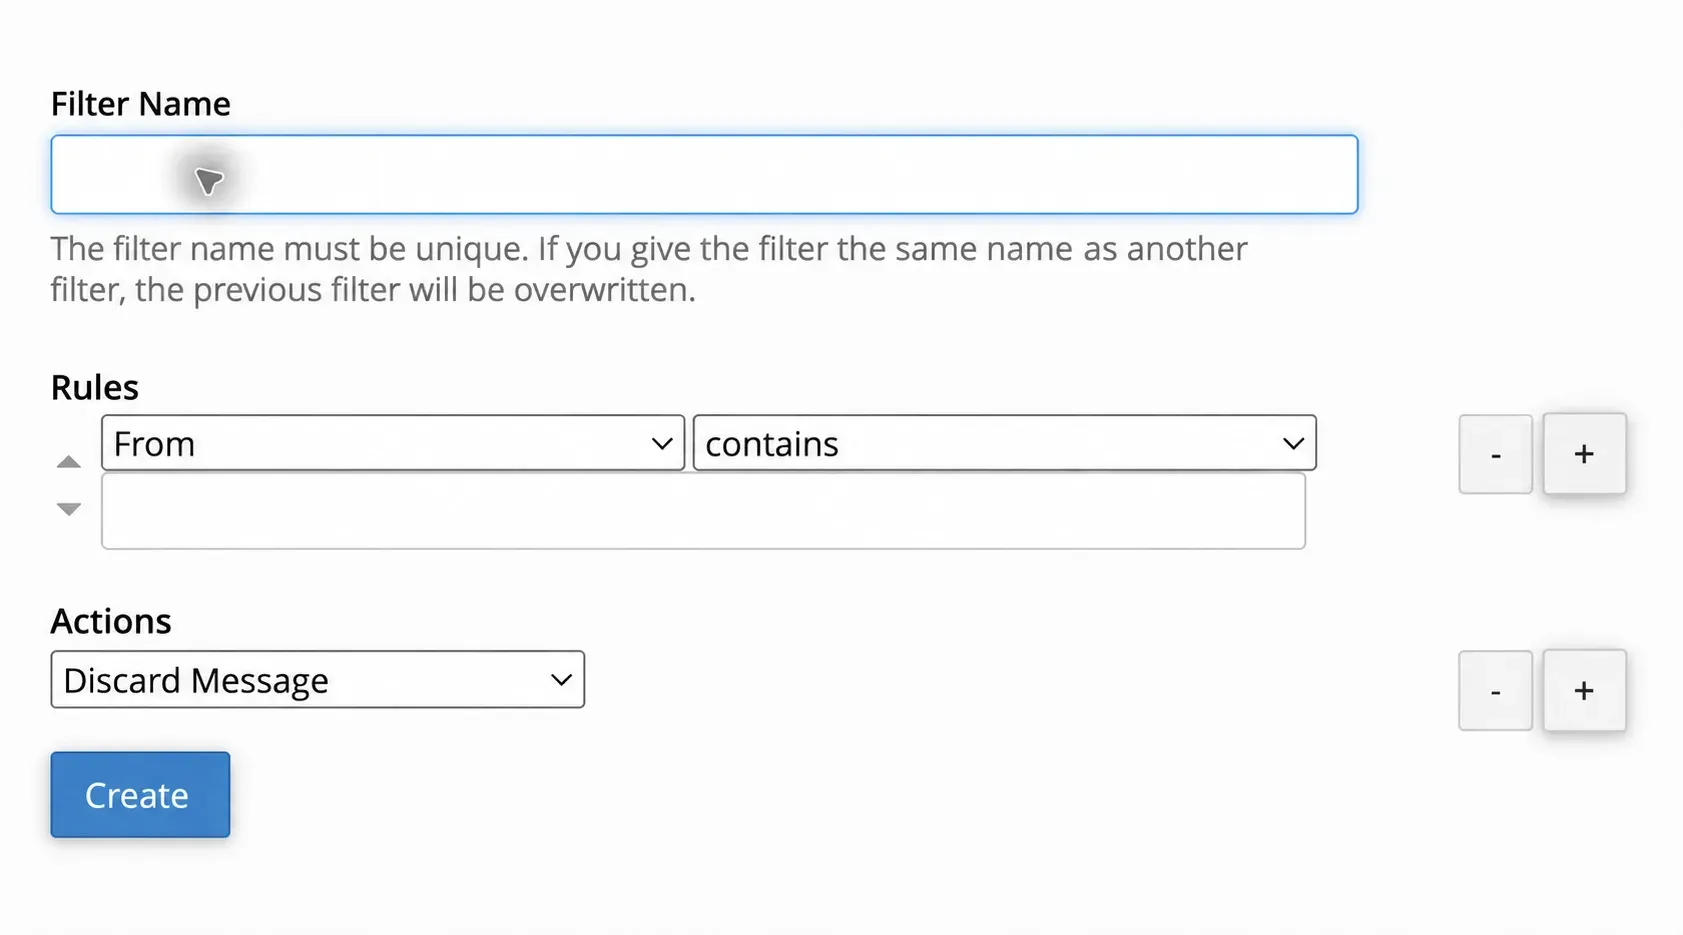1683x935 pixels.
Task: Click the 'filter name must be unique' help text
Action: (x=649, y=269)
